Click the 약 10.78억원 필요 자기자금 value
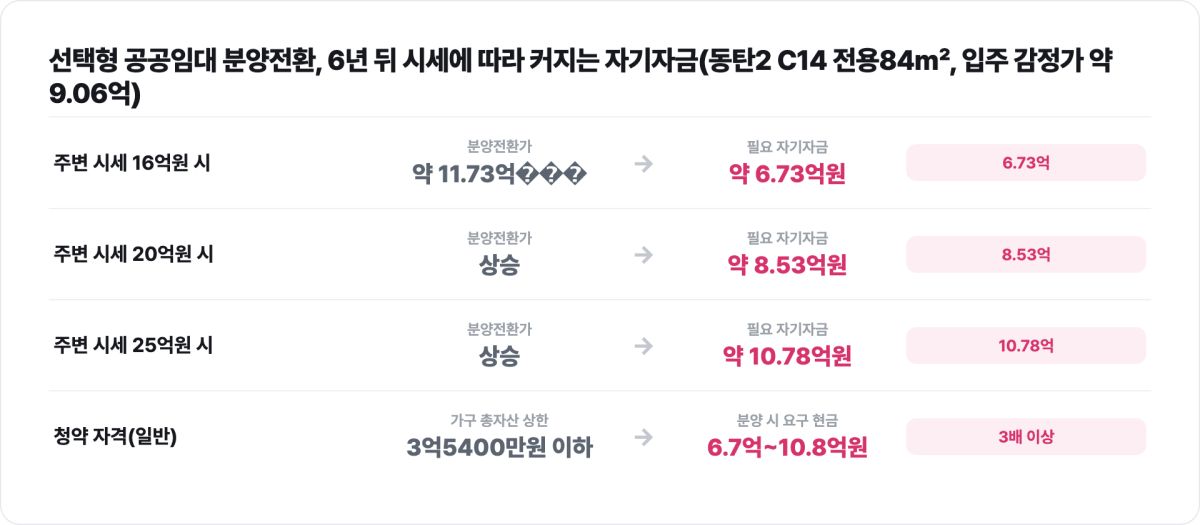Image resolution: width=1200 pixels, height=525 pixels. pyautogui.click(x=787, y=357)
